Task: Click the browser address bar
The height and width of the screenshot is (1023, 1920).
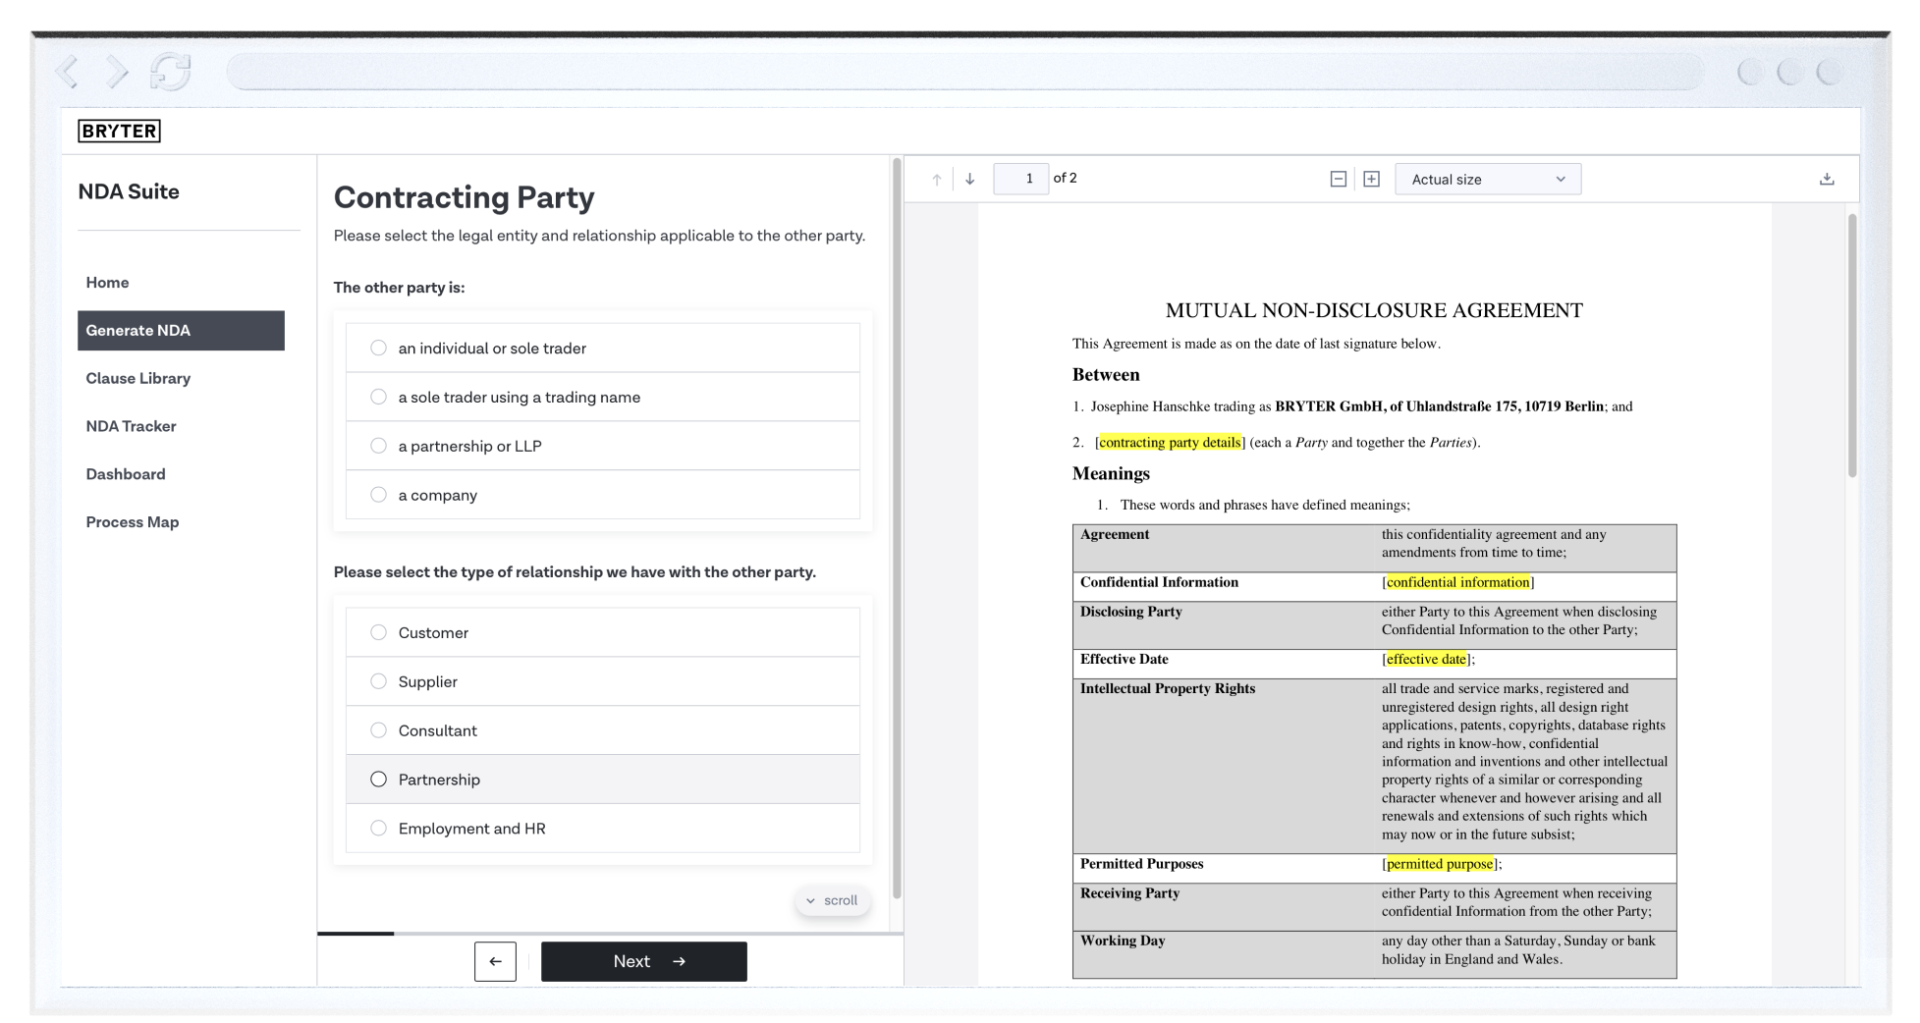Action: point(965,72)
